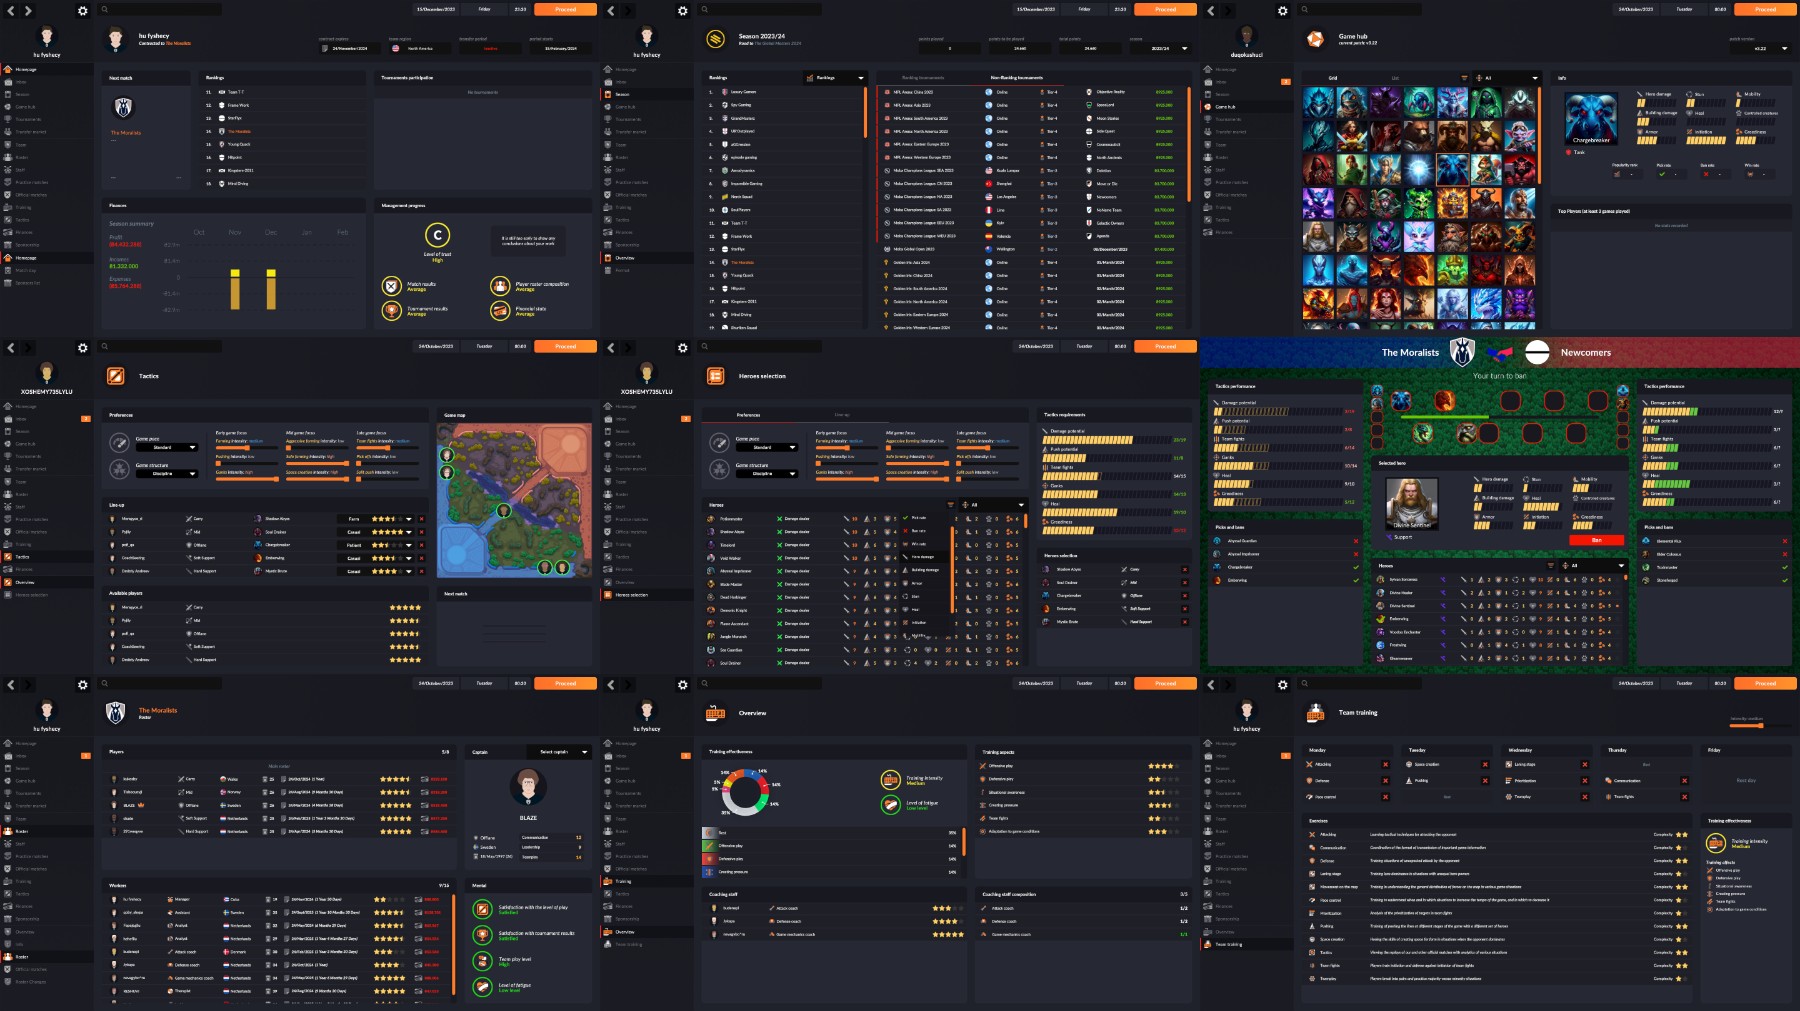Open All filter dropdown on Game hub grid
Image resolution: width=1800 pixels, height=1011 pixels.
[x=1507, y=77]
